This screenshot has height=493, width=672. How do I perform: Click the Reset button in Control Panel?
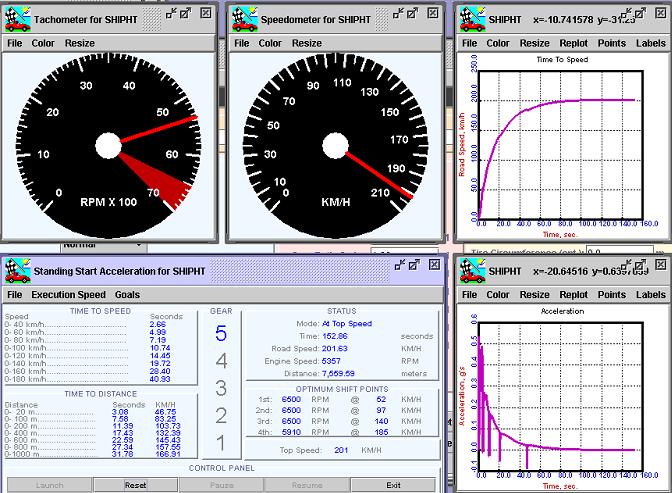click(x=135, y=485)
